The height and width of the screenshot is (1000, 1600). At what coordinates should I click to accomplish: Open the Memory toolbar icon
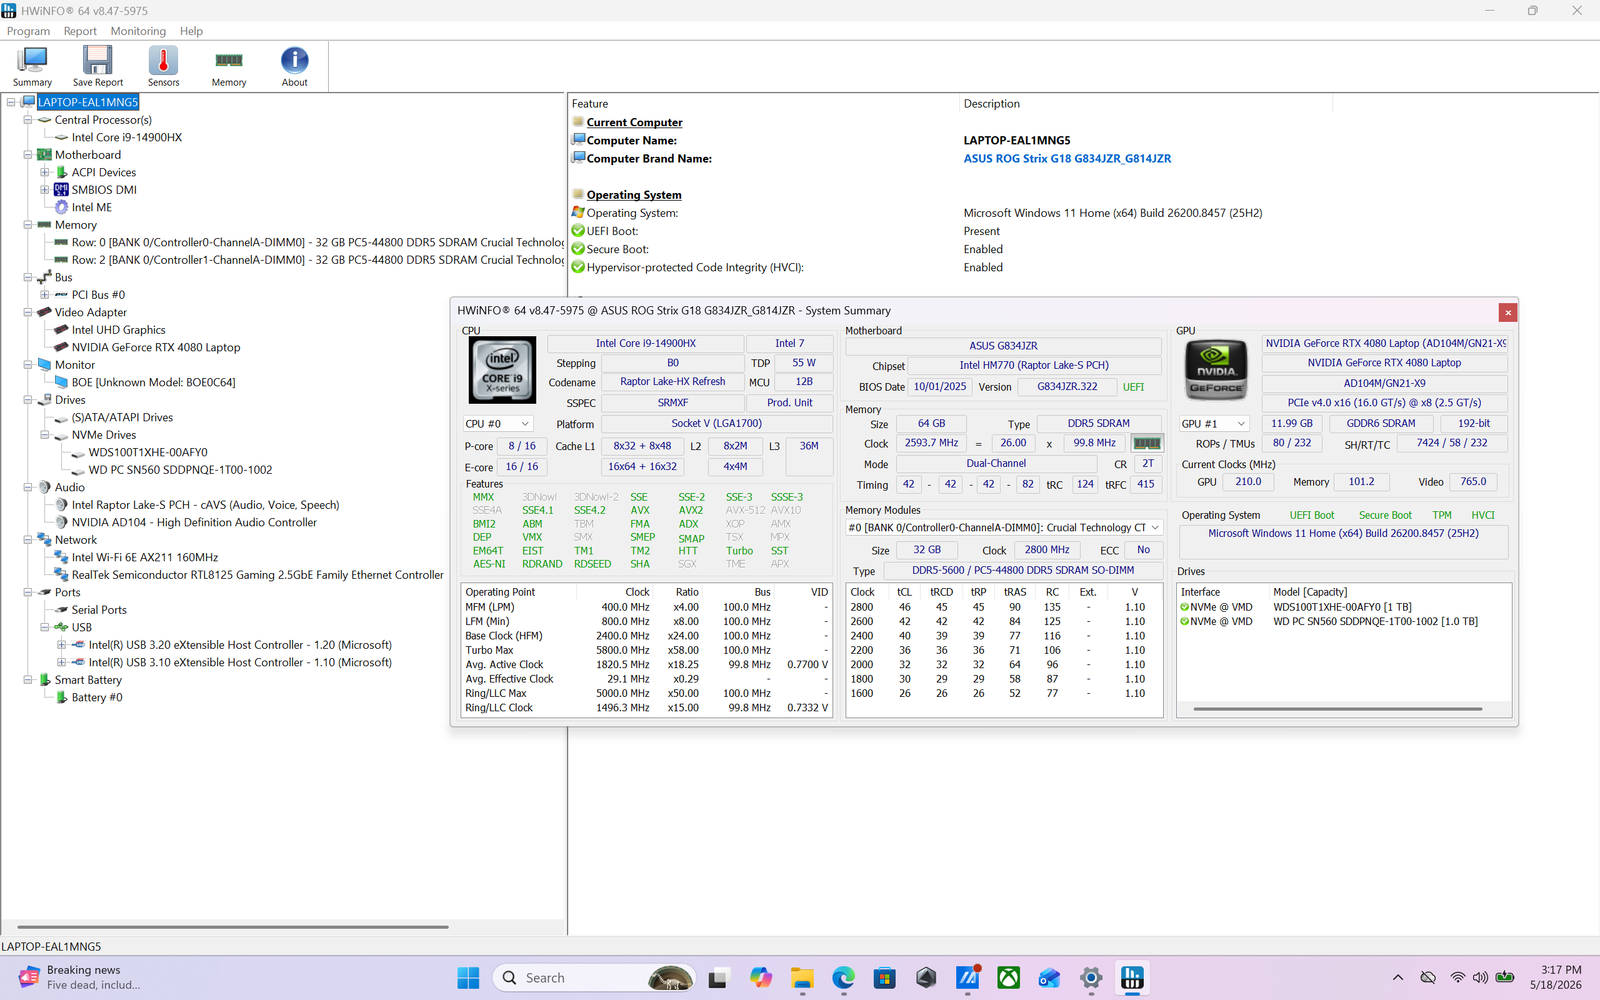pos(229,67)
